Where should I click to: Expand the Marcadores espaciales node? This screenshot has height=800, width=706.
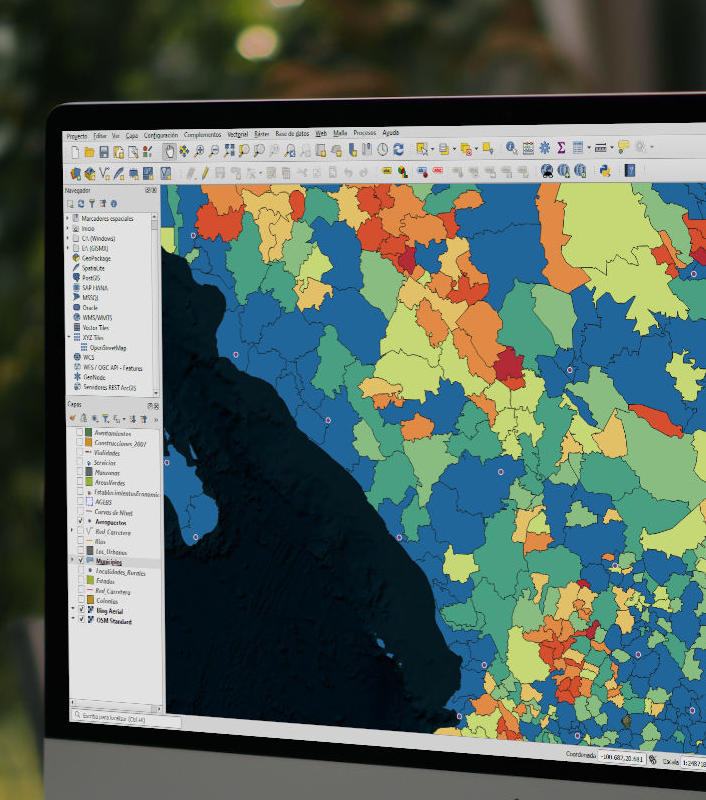pos(68,217)
